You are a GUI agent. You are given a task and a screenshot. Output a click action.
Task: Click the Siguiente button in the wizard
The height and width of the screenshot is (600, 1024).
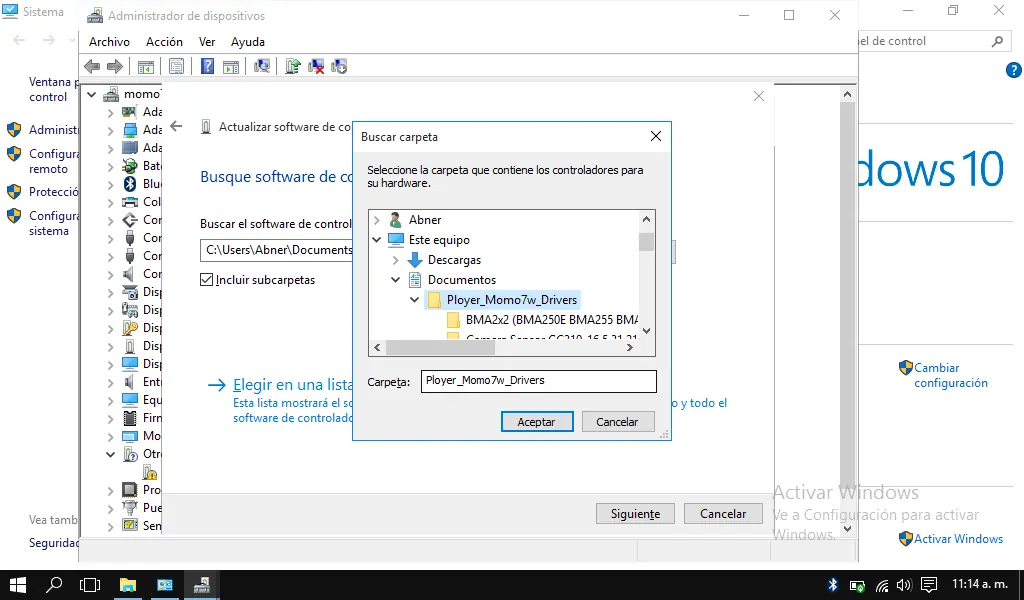coord(635,514)
